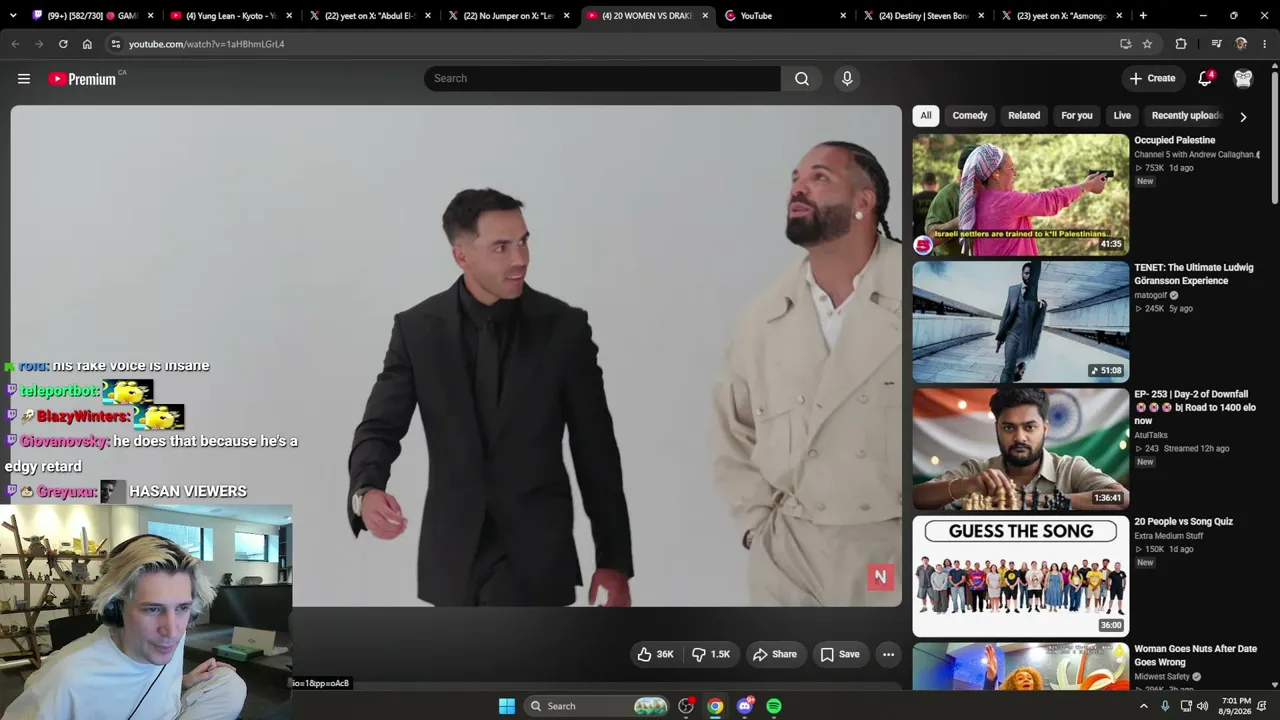Select the Related filter chip

pos(1024,116)
